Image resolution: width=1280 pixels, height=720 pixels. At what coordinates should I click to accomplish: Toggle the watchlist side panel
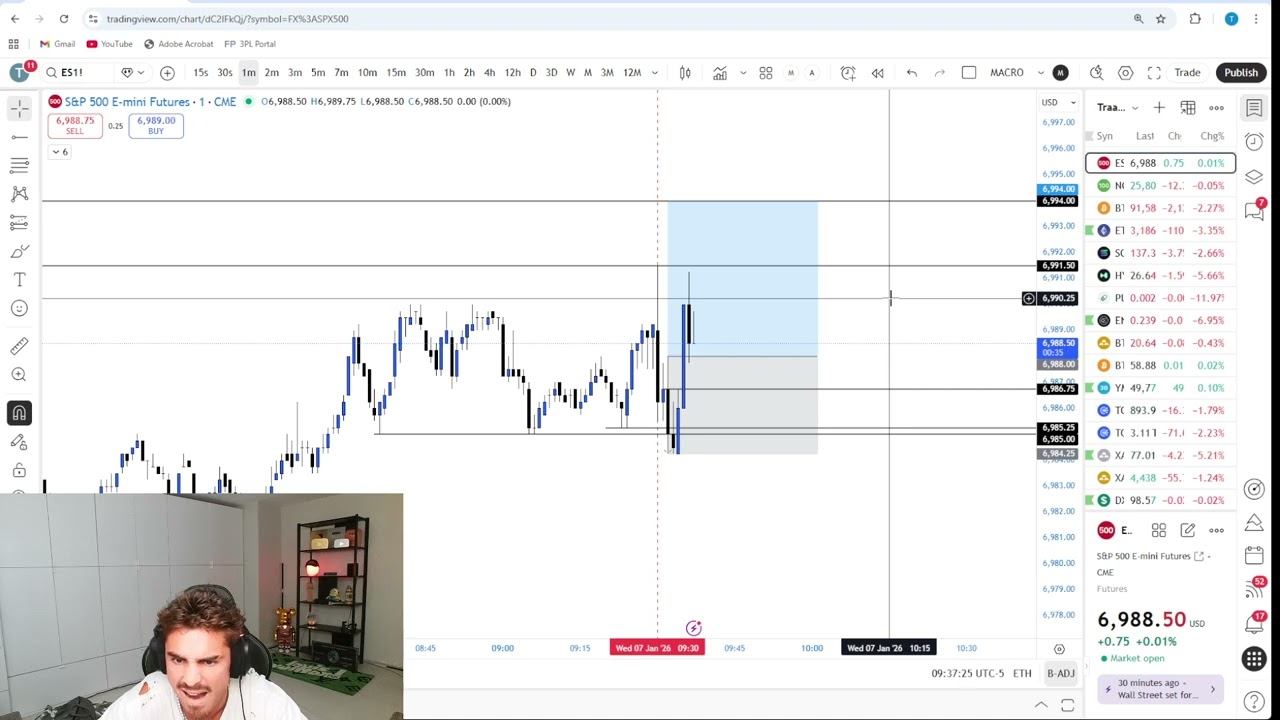1254,107
